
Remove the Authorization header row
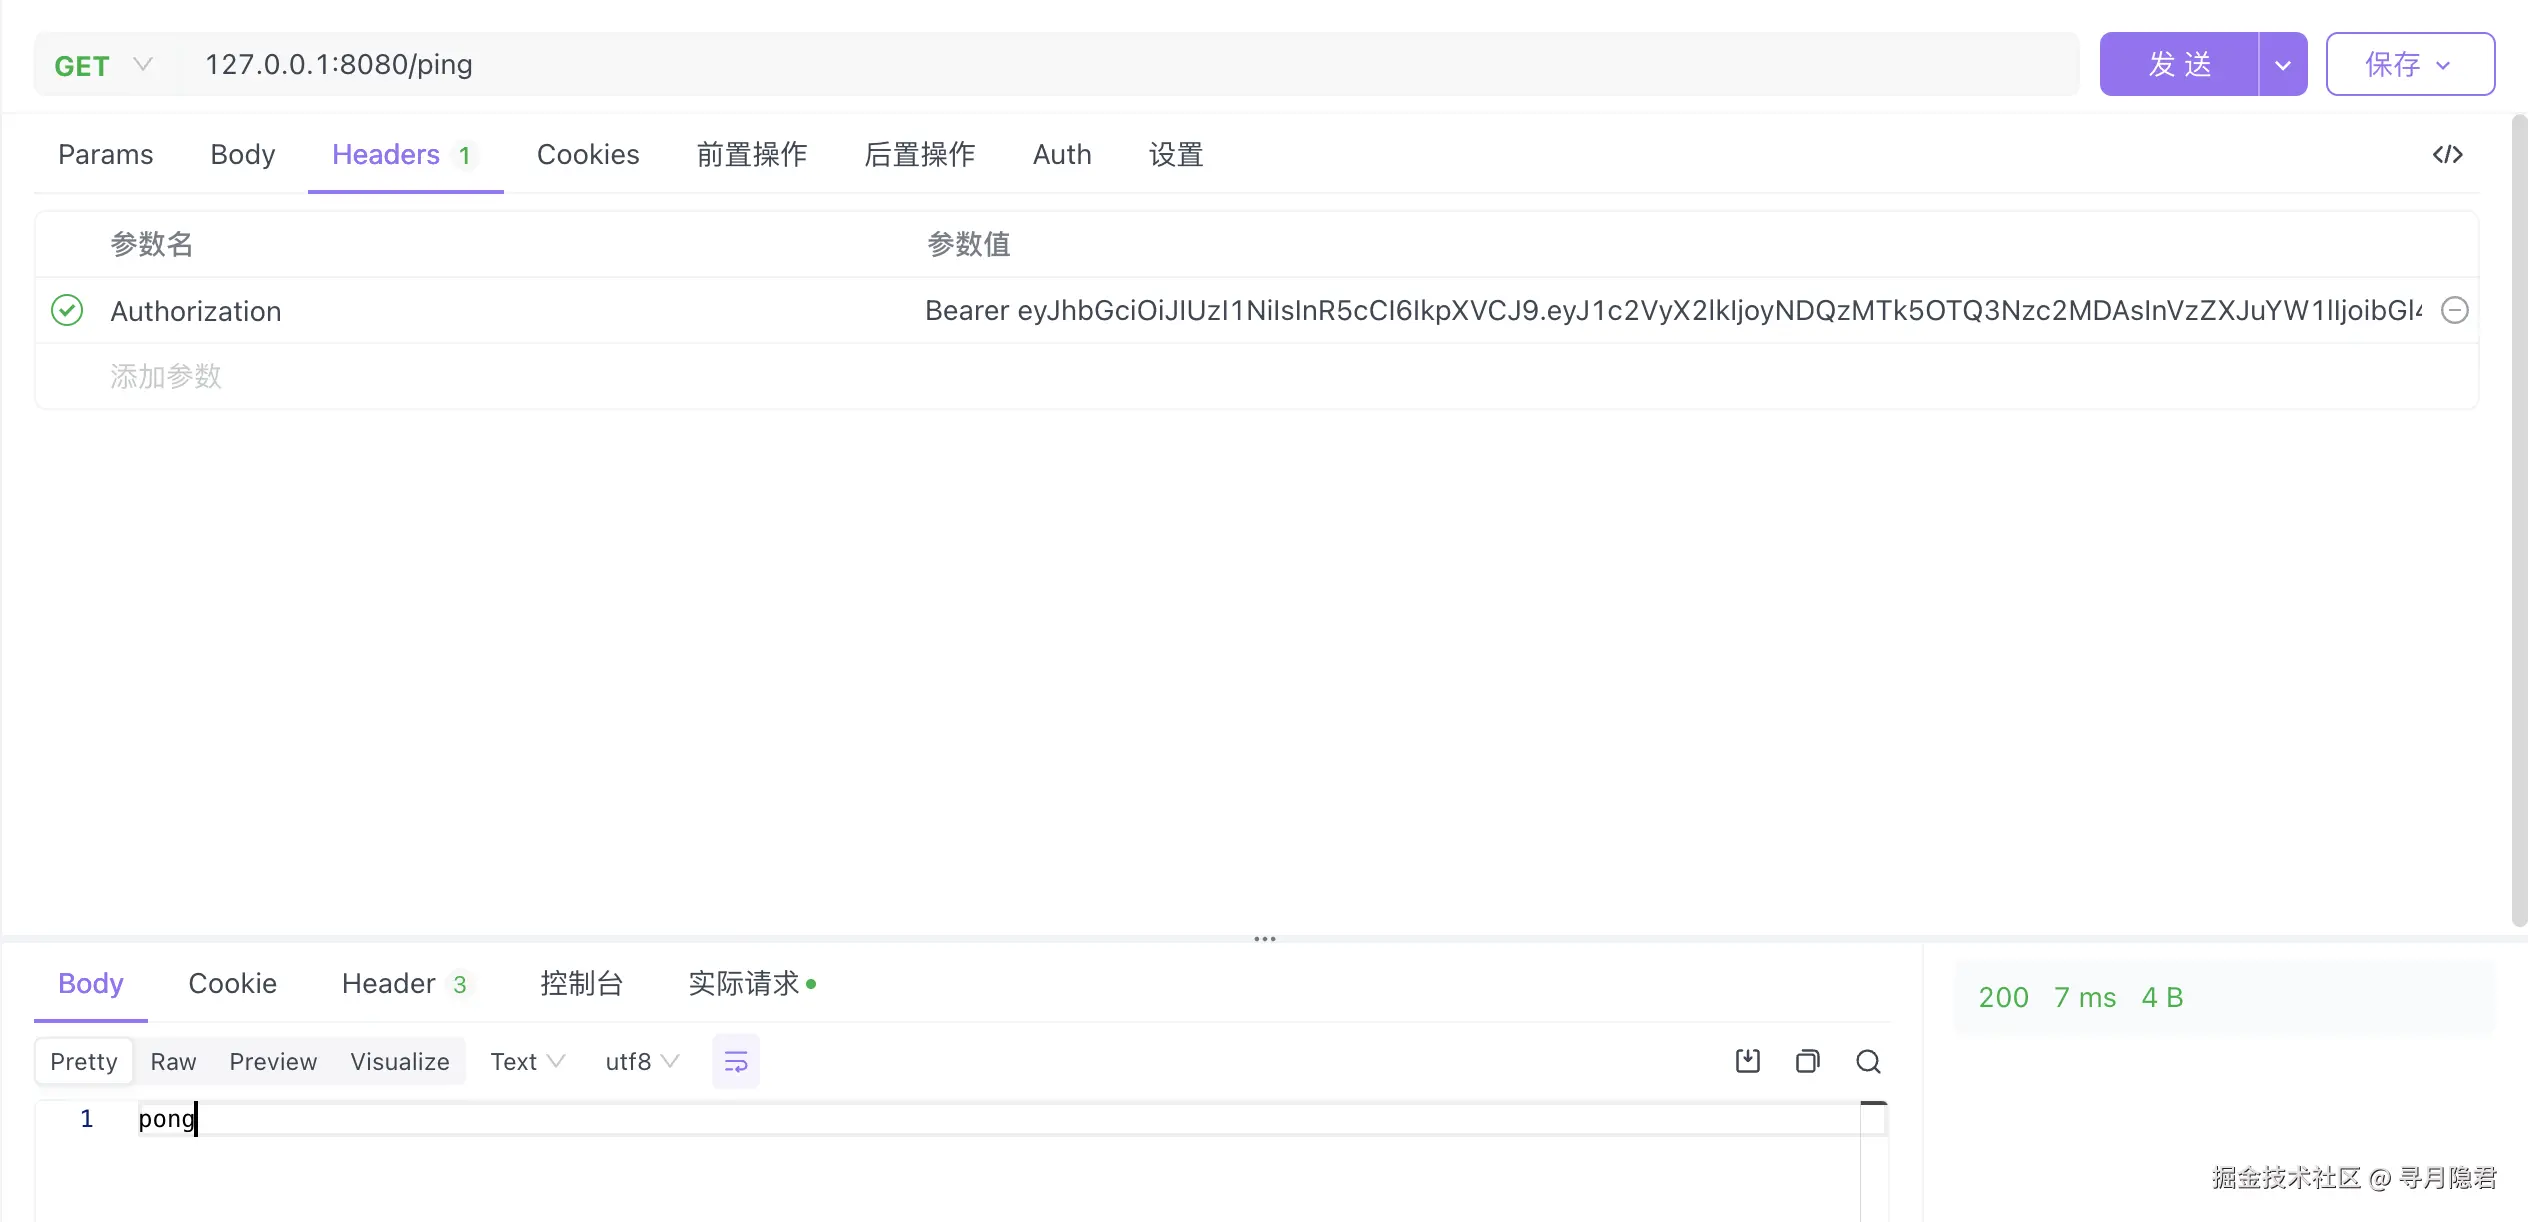click(2454, 310)
